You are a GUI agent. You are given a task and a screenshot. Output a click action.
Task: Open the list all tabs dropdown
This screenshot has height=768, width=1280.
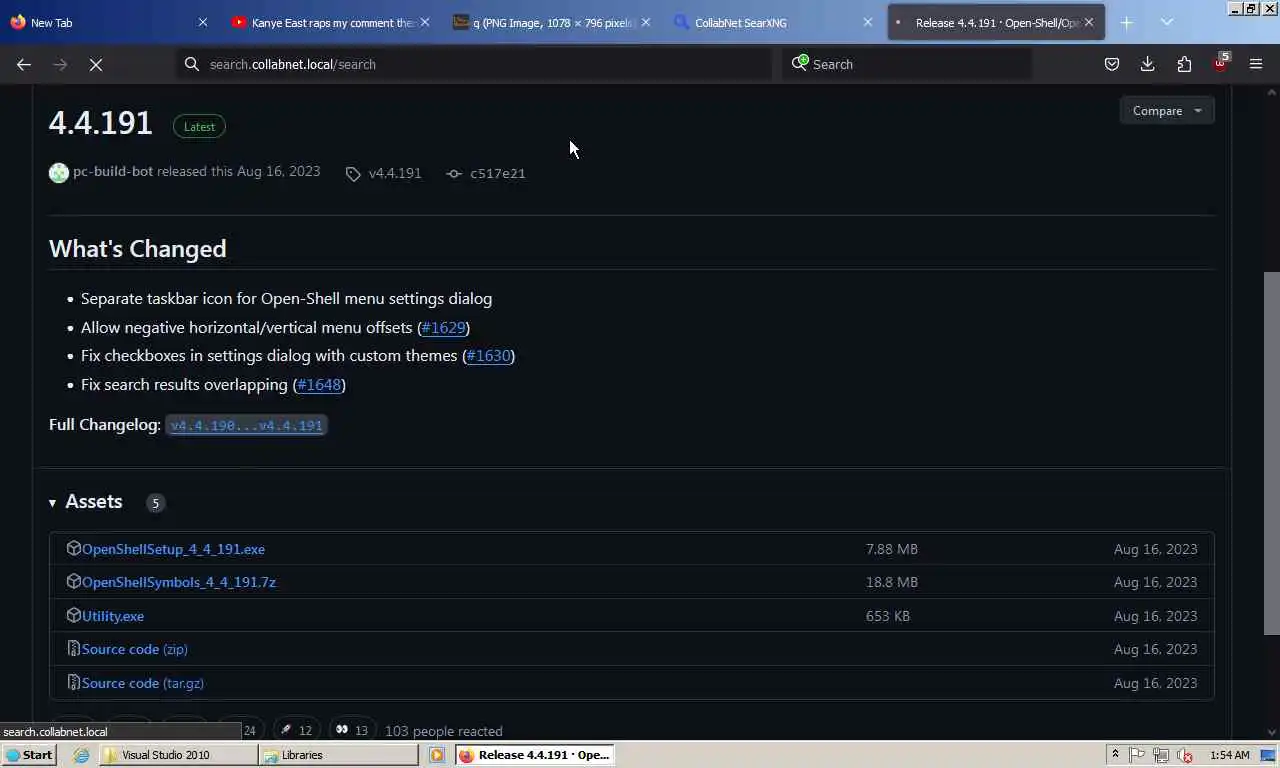coord(1166,22)
